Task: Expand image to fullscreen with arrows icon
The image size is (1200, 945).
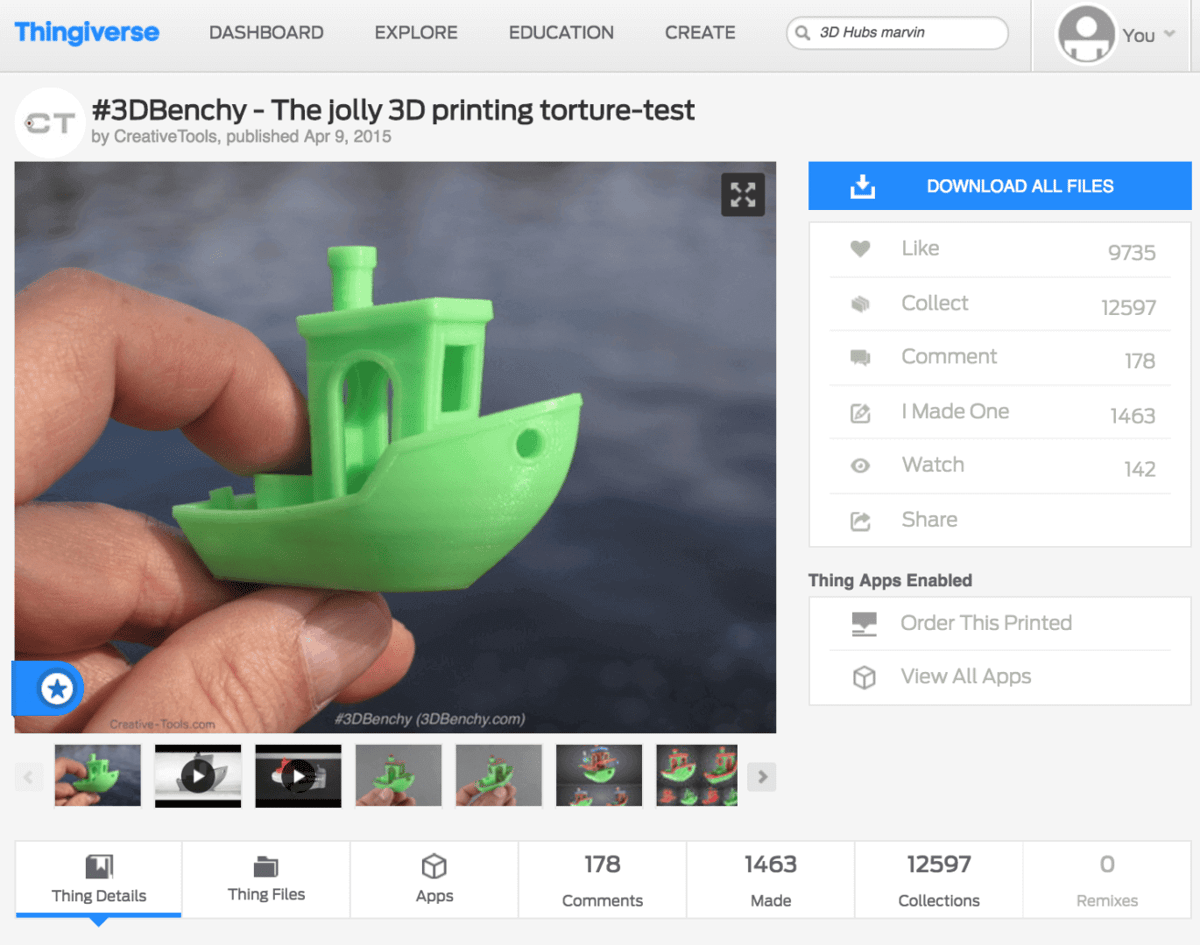Action: coord(743,194)
